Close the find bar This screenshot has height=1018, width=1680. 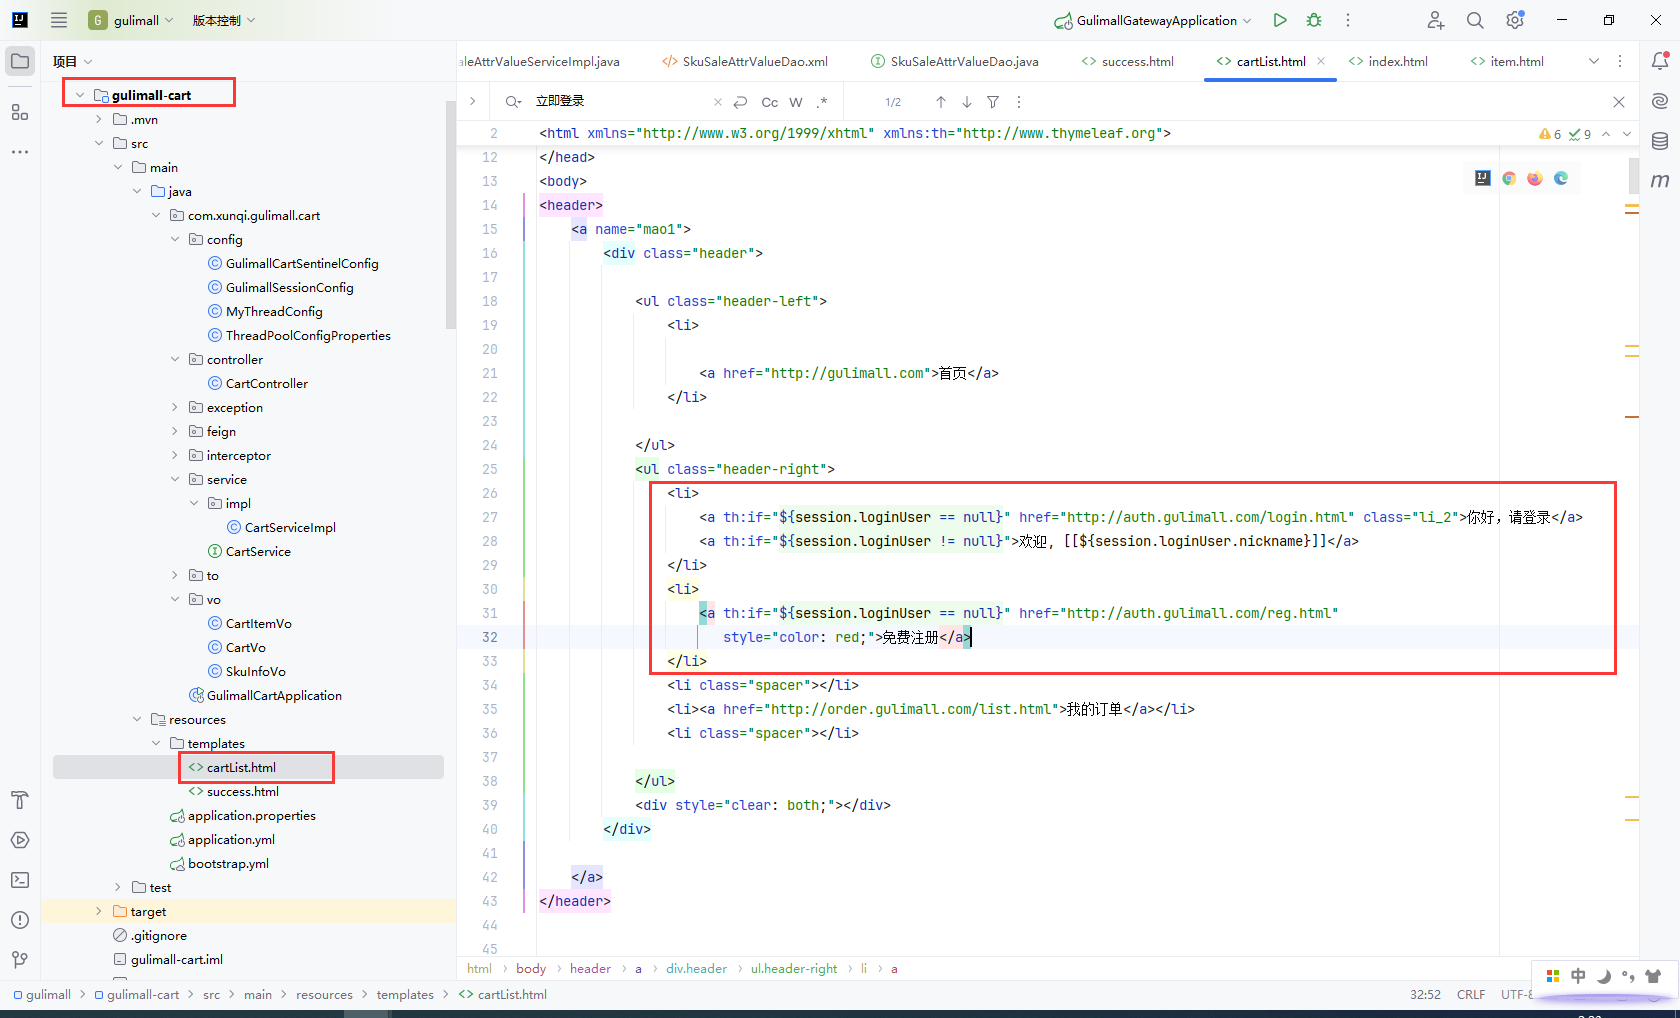(x=1619, y=102)
